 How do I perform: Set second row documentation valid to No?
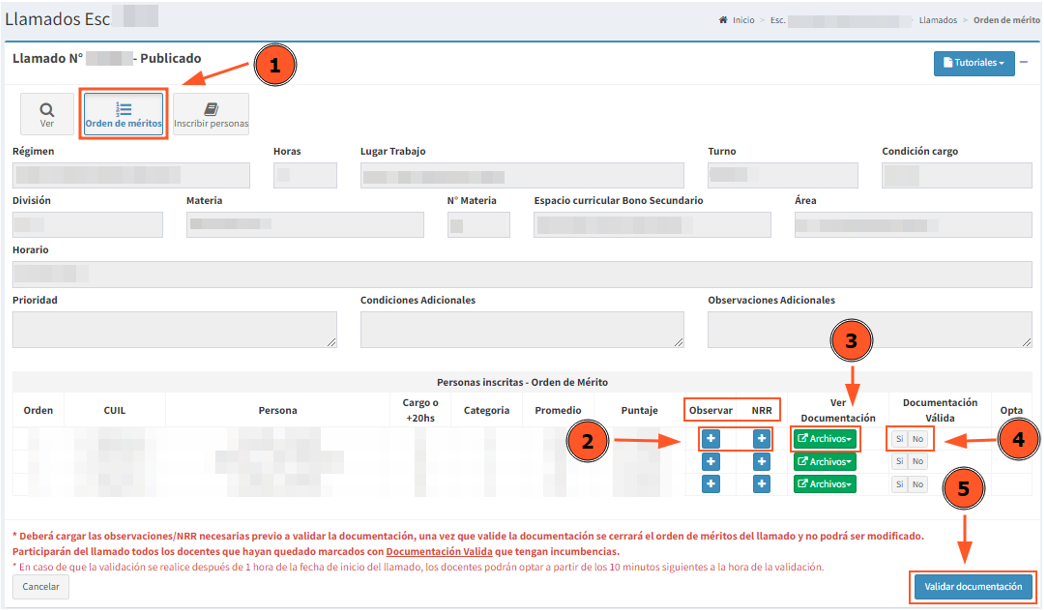(x=917, y=461)
